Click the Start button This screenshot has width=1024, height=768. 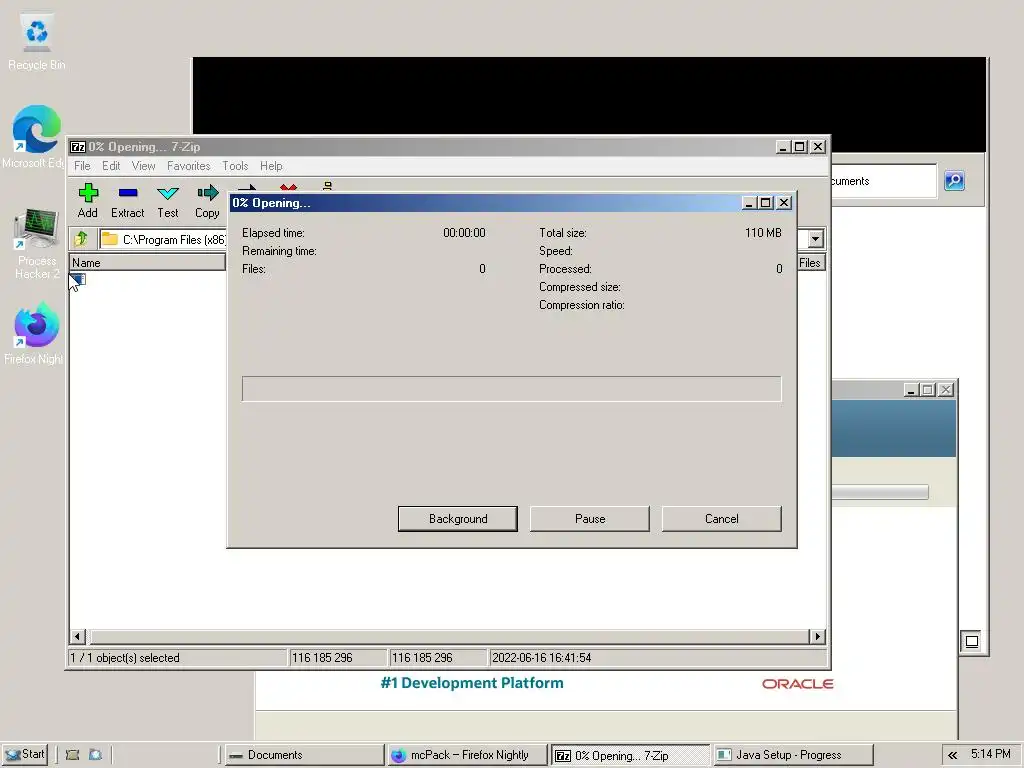click(x=25, y=754)
